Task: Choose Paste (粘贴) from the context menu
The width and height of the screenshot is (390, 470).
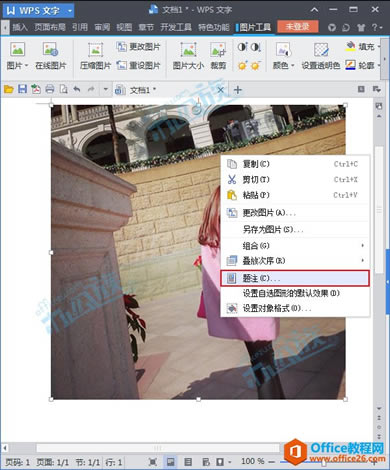Action: (x=295, y=195)
